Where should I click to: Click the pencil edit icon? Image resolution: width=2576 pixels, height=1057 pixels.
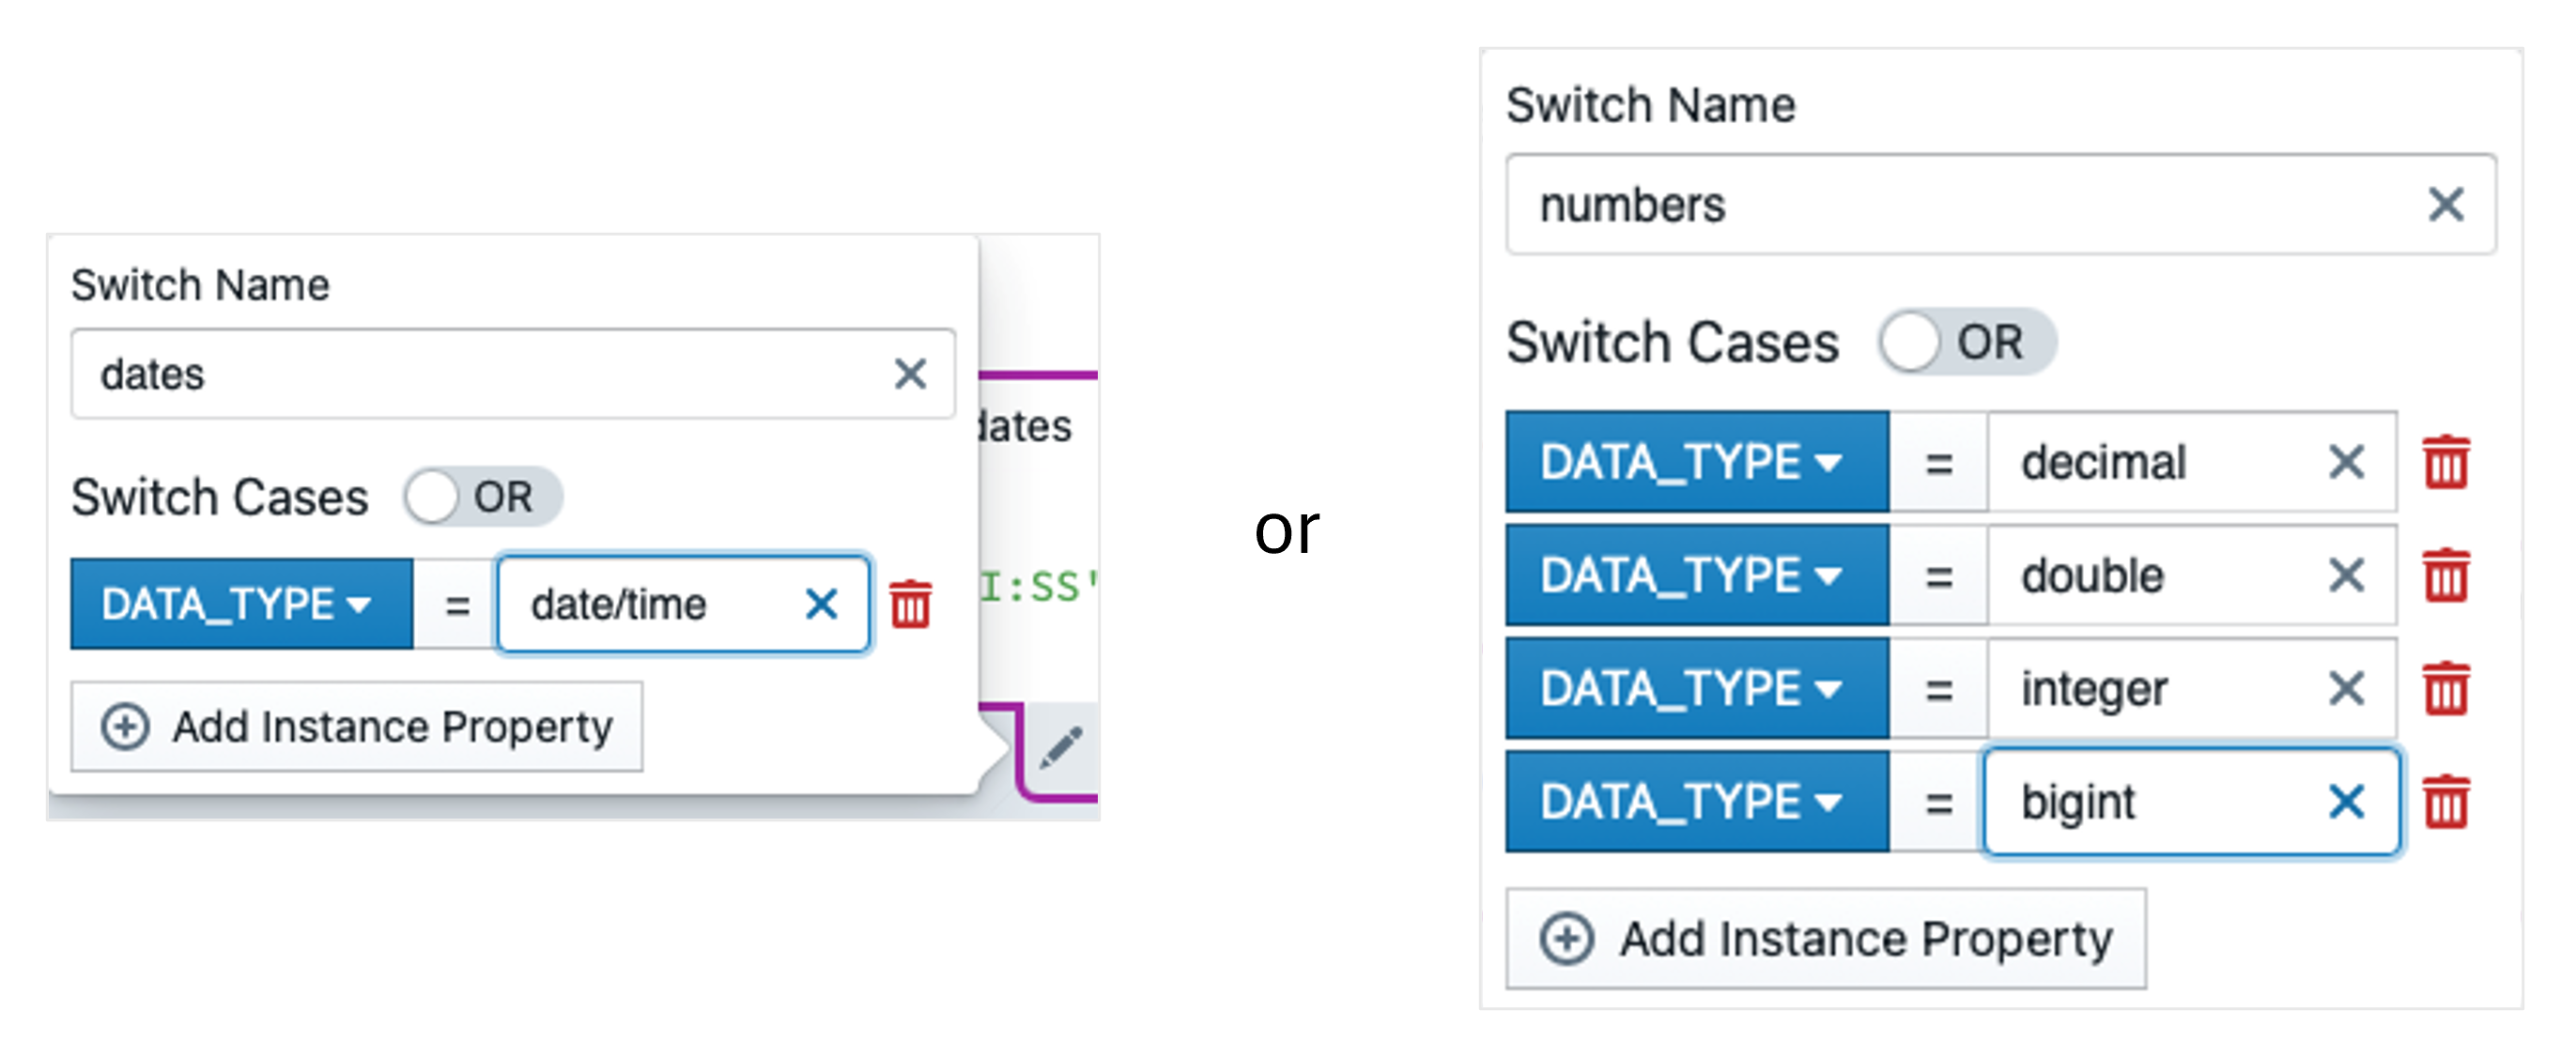(x=1060, y=748)
